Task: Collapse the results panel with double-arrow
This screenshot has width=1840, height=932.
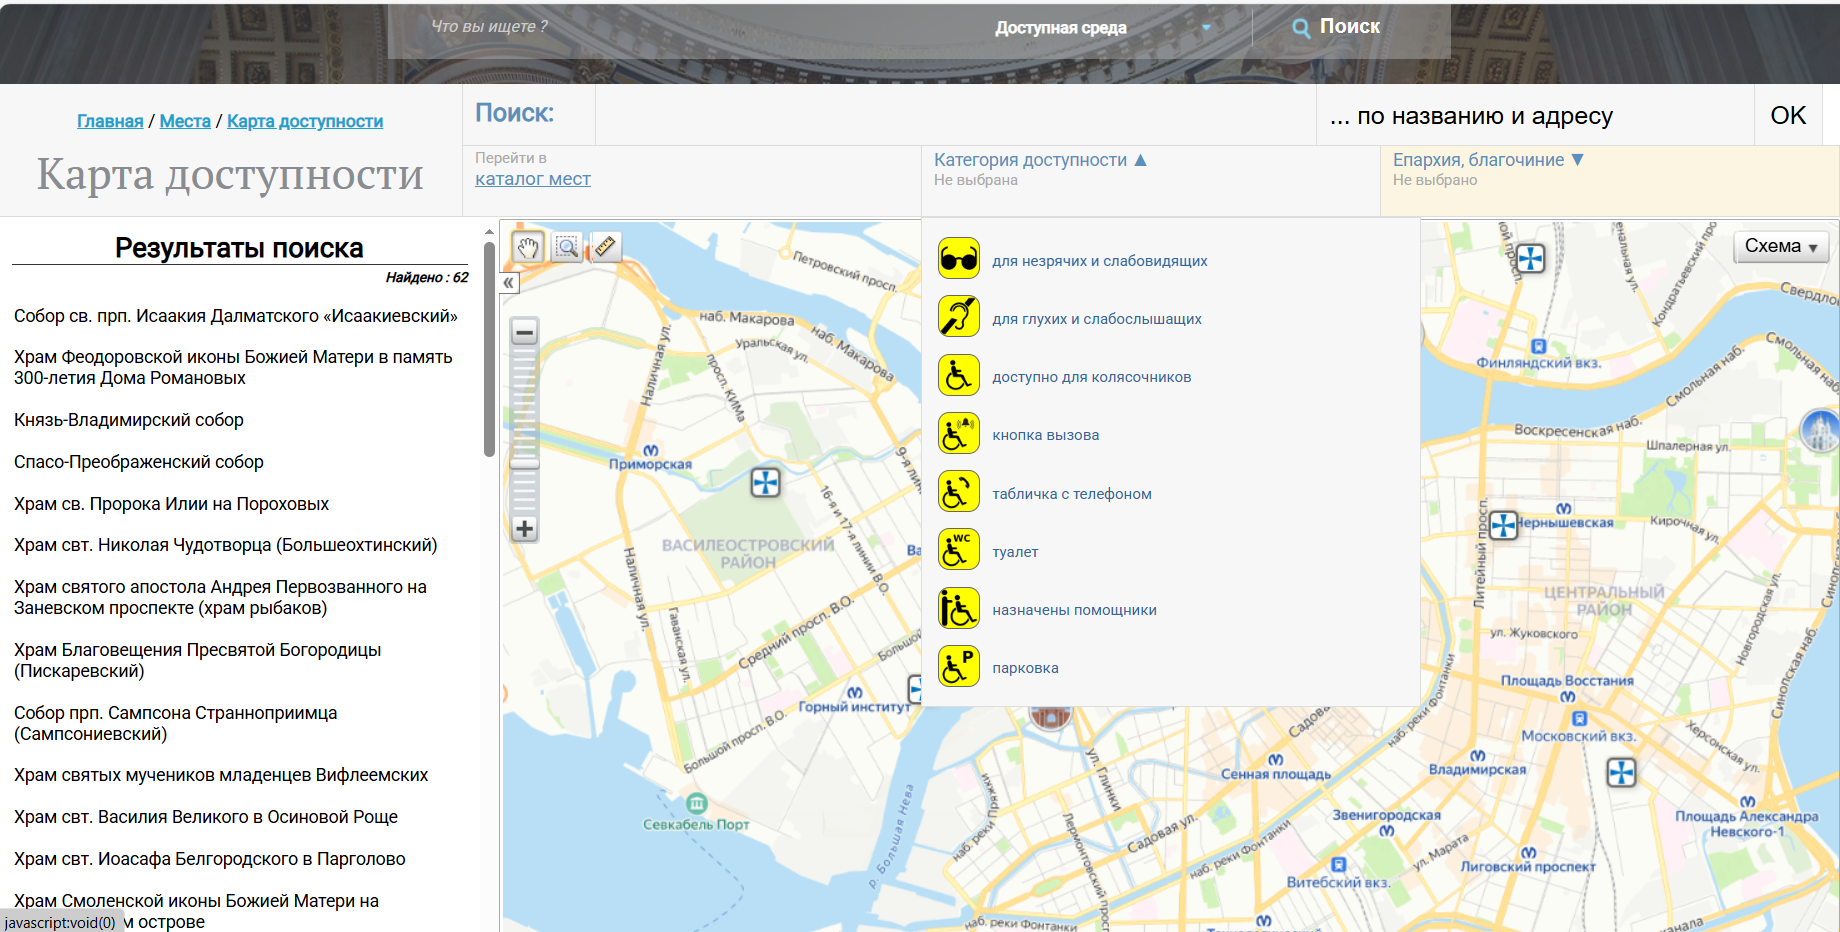Action: click(x=509, y=283)
